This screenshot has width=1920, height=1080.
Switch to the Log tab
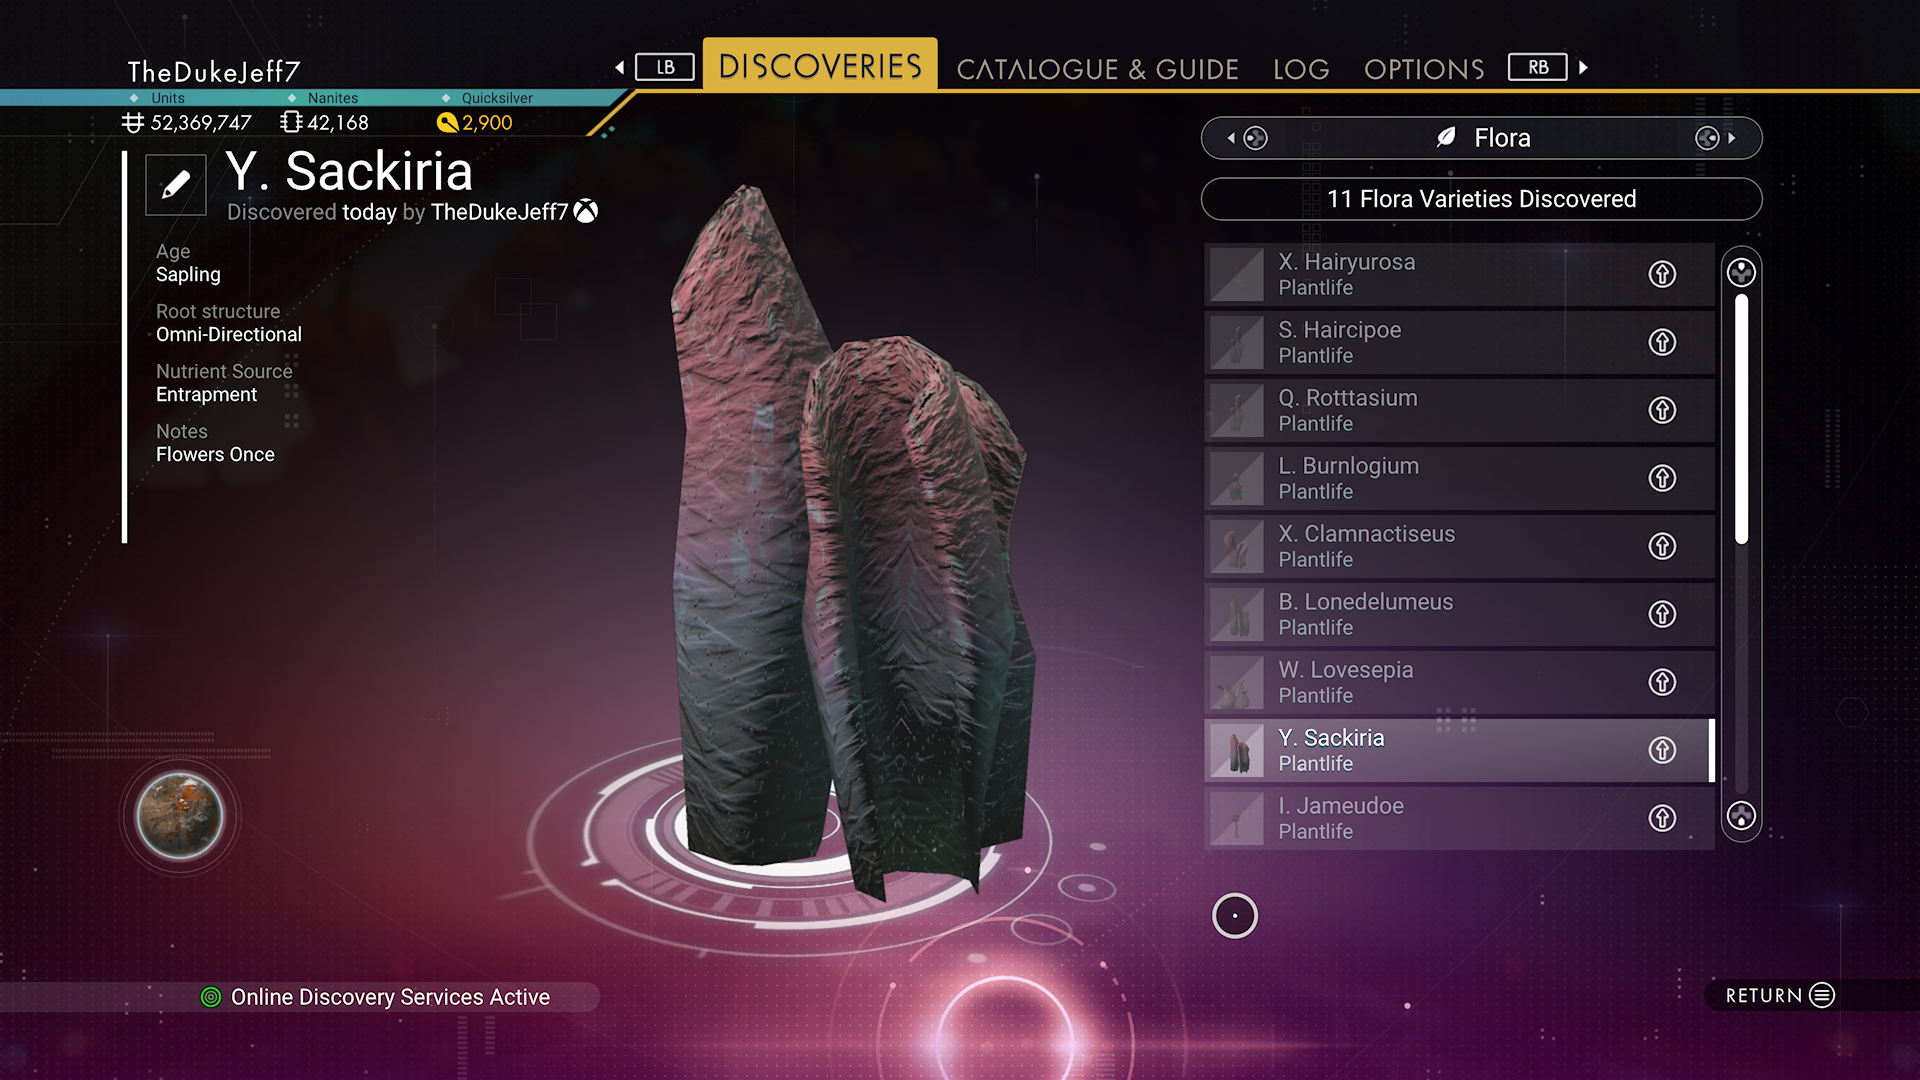pyautogui.click(x=1301, y=69)
